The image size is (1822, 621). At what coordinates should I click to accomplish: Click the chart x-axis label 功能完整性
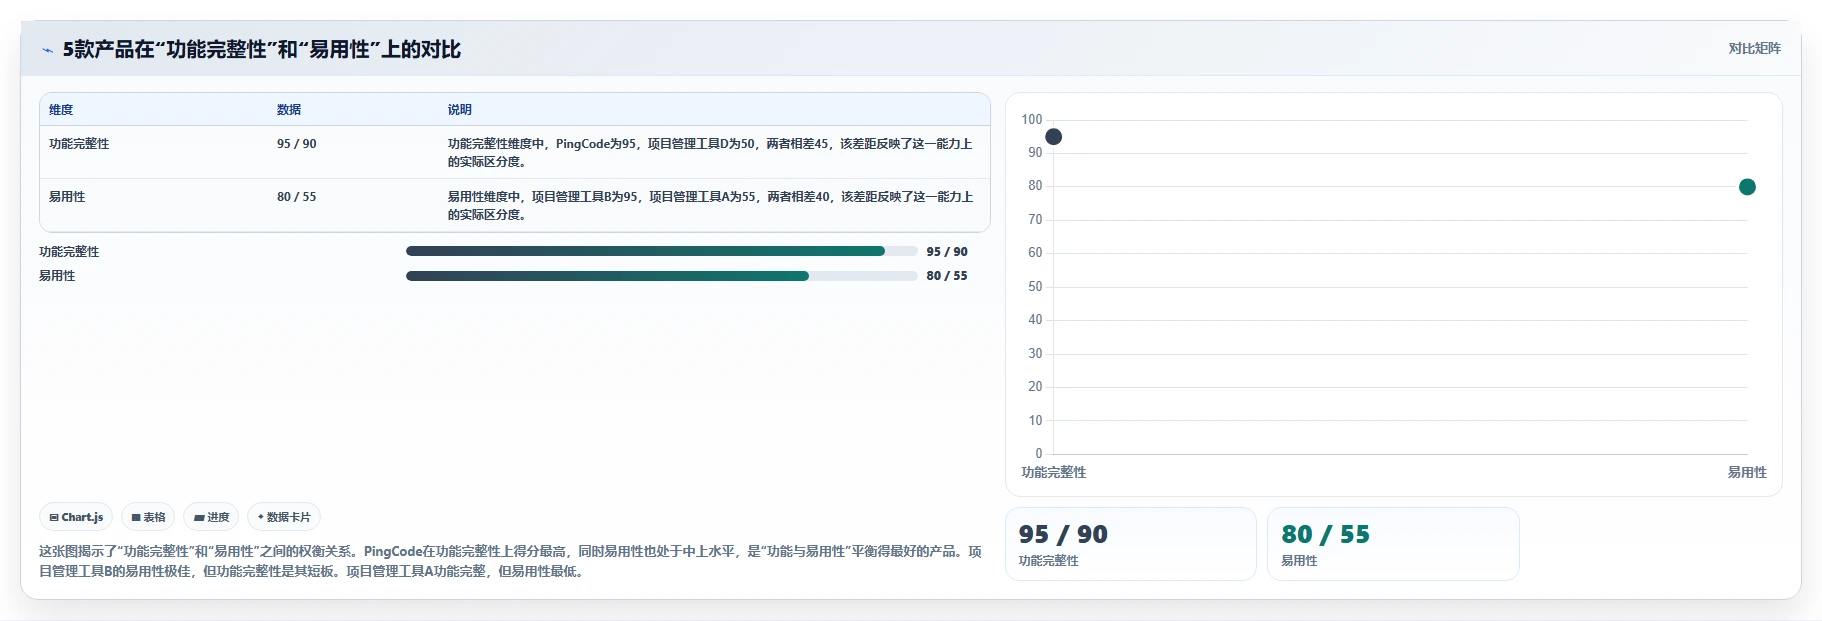(1053, 473)
